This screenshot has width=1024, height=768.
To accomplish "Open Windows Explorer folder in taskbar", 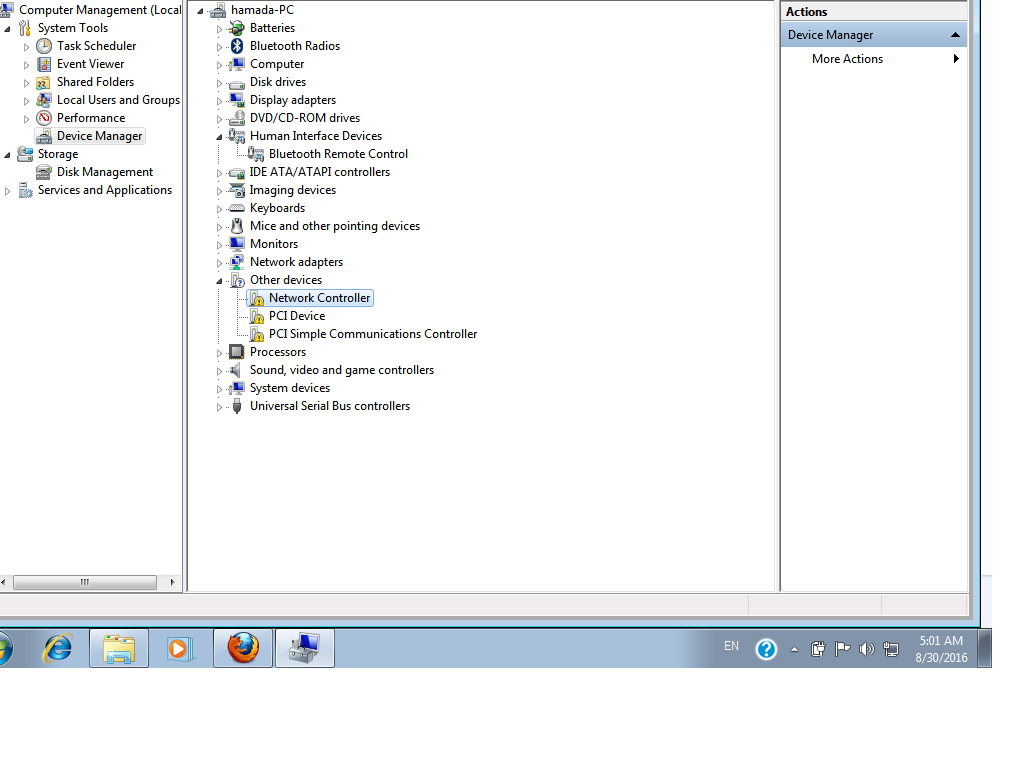I will [119, 648].
